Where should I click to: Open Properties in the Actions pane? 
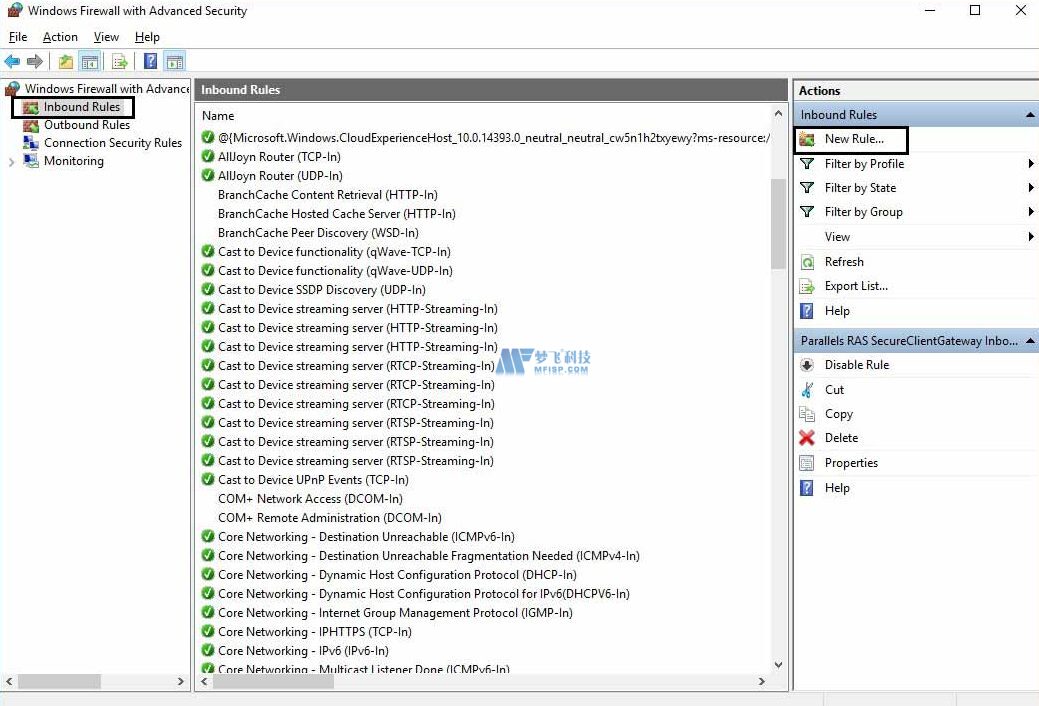[850, 463]
